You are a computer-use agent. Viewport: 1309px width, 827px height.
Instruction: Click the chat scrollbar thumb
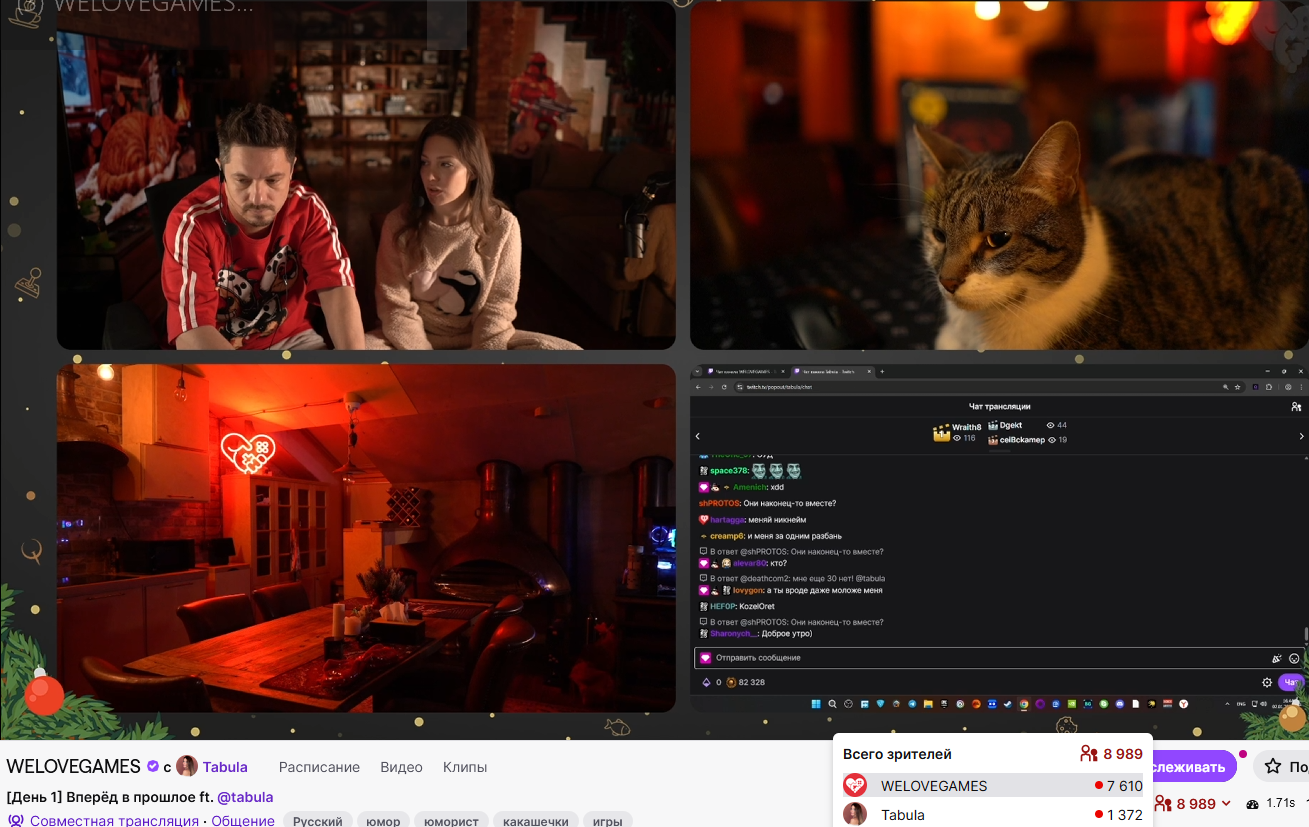[x=1305, y=634]
